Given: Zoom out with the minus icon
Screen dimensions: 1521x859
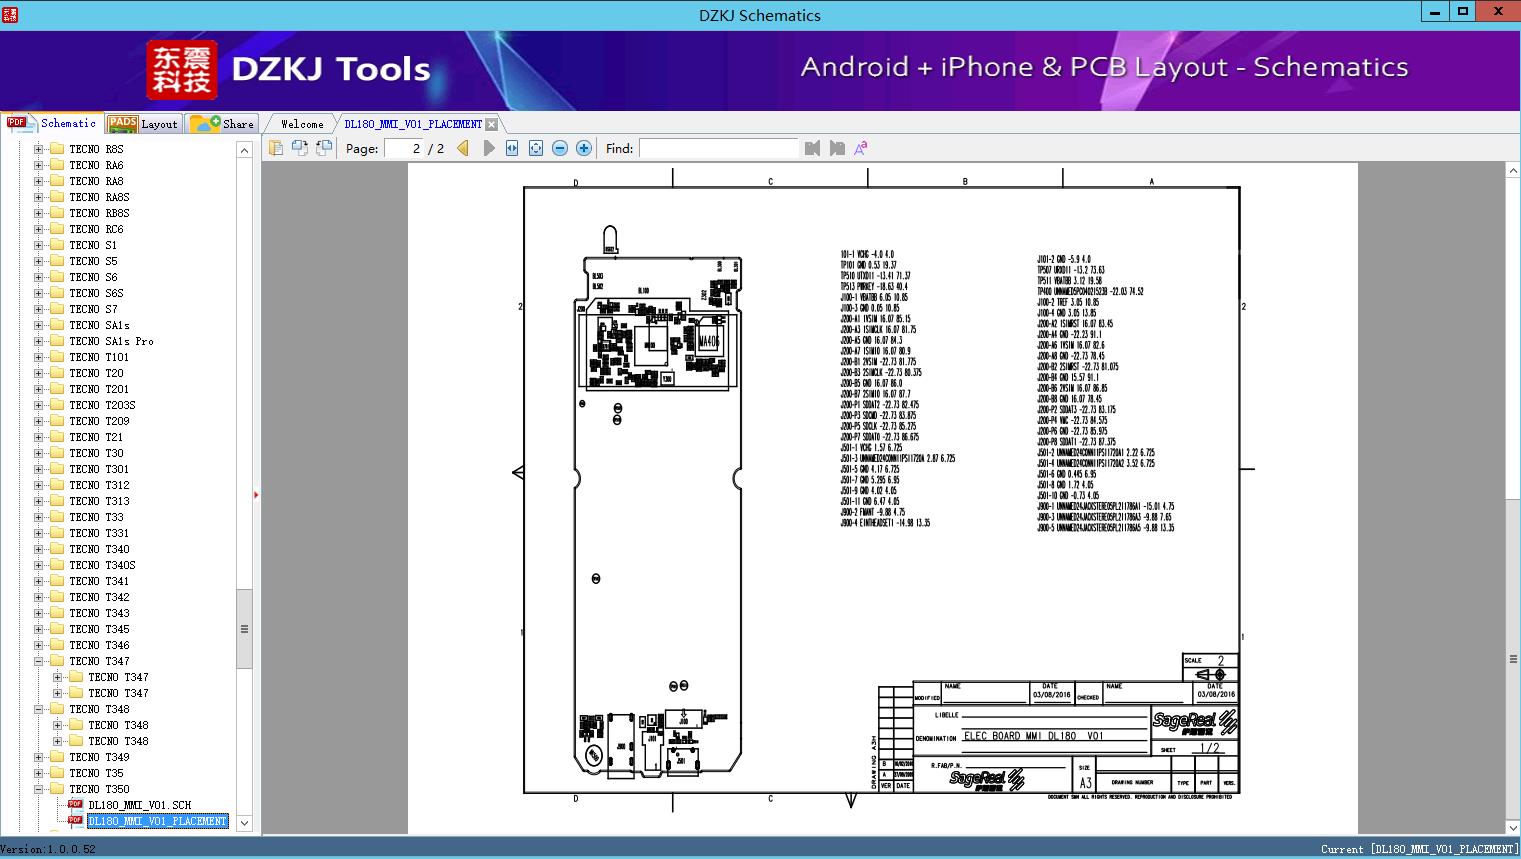Looking at the screenshot, I should pyautogui.click(x=560, y=148).
